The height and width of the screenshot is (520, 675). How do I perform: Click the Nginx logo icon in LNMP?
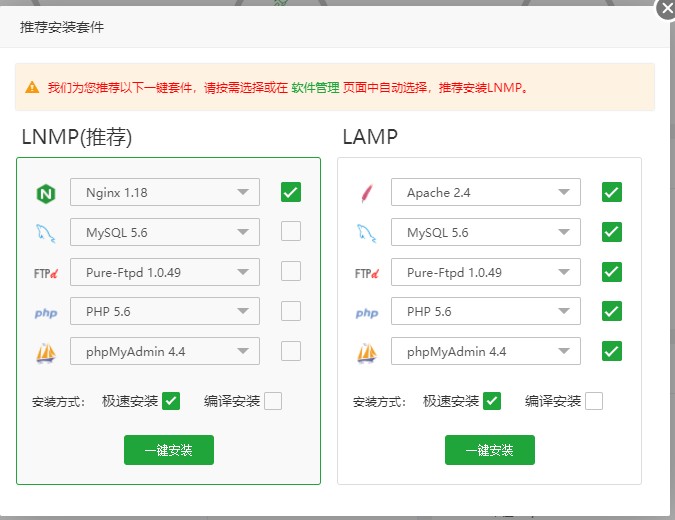click(46, 194)
